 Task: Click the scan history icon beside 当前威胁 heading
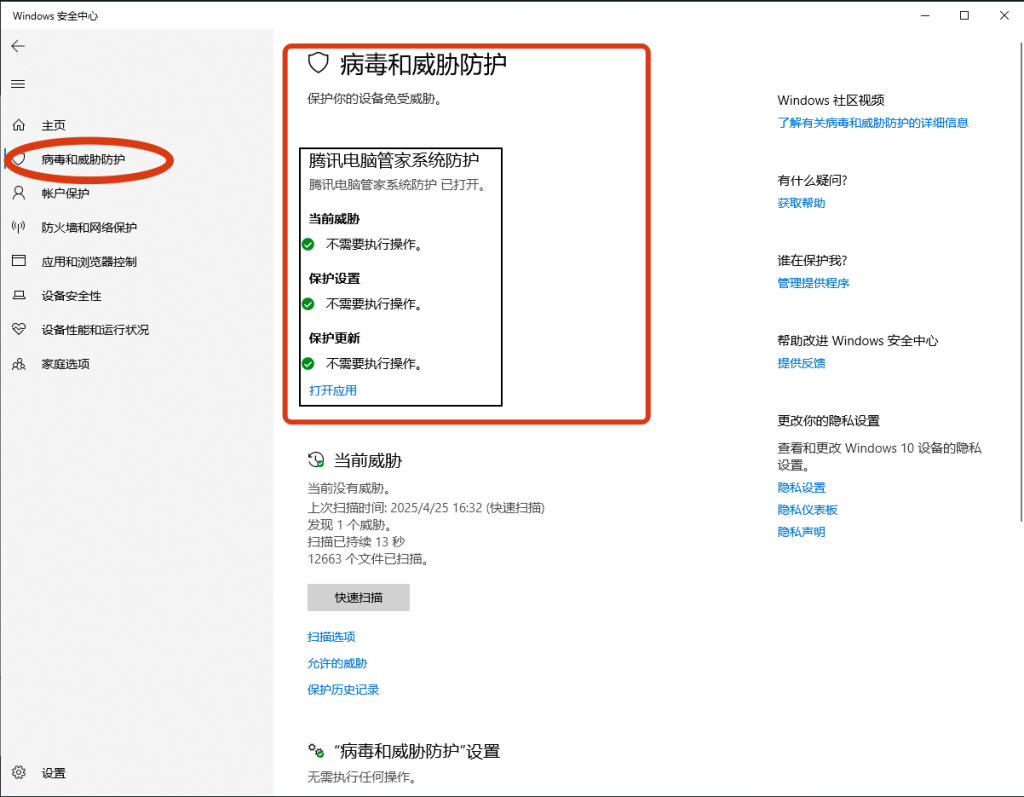click(316, 460)
